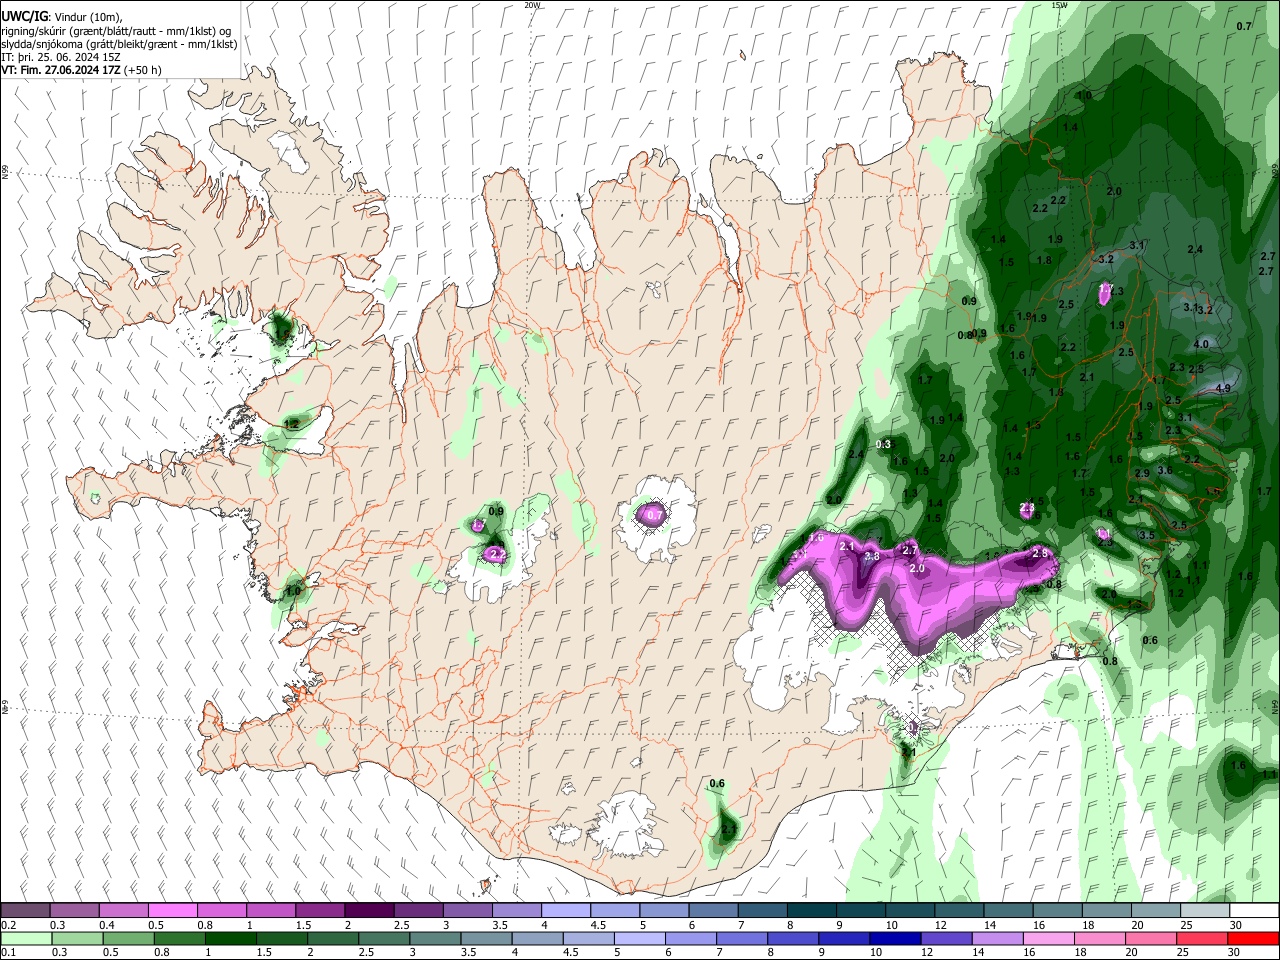Screen dimensions: 1280x960
Task: Click the 2.9 precipitation value on the map
Action: point(1142,473)
